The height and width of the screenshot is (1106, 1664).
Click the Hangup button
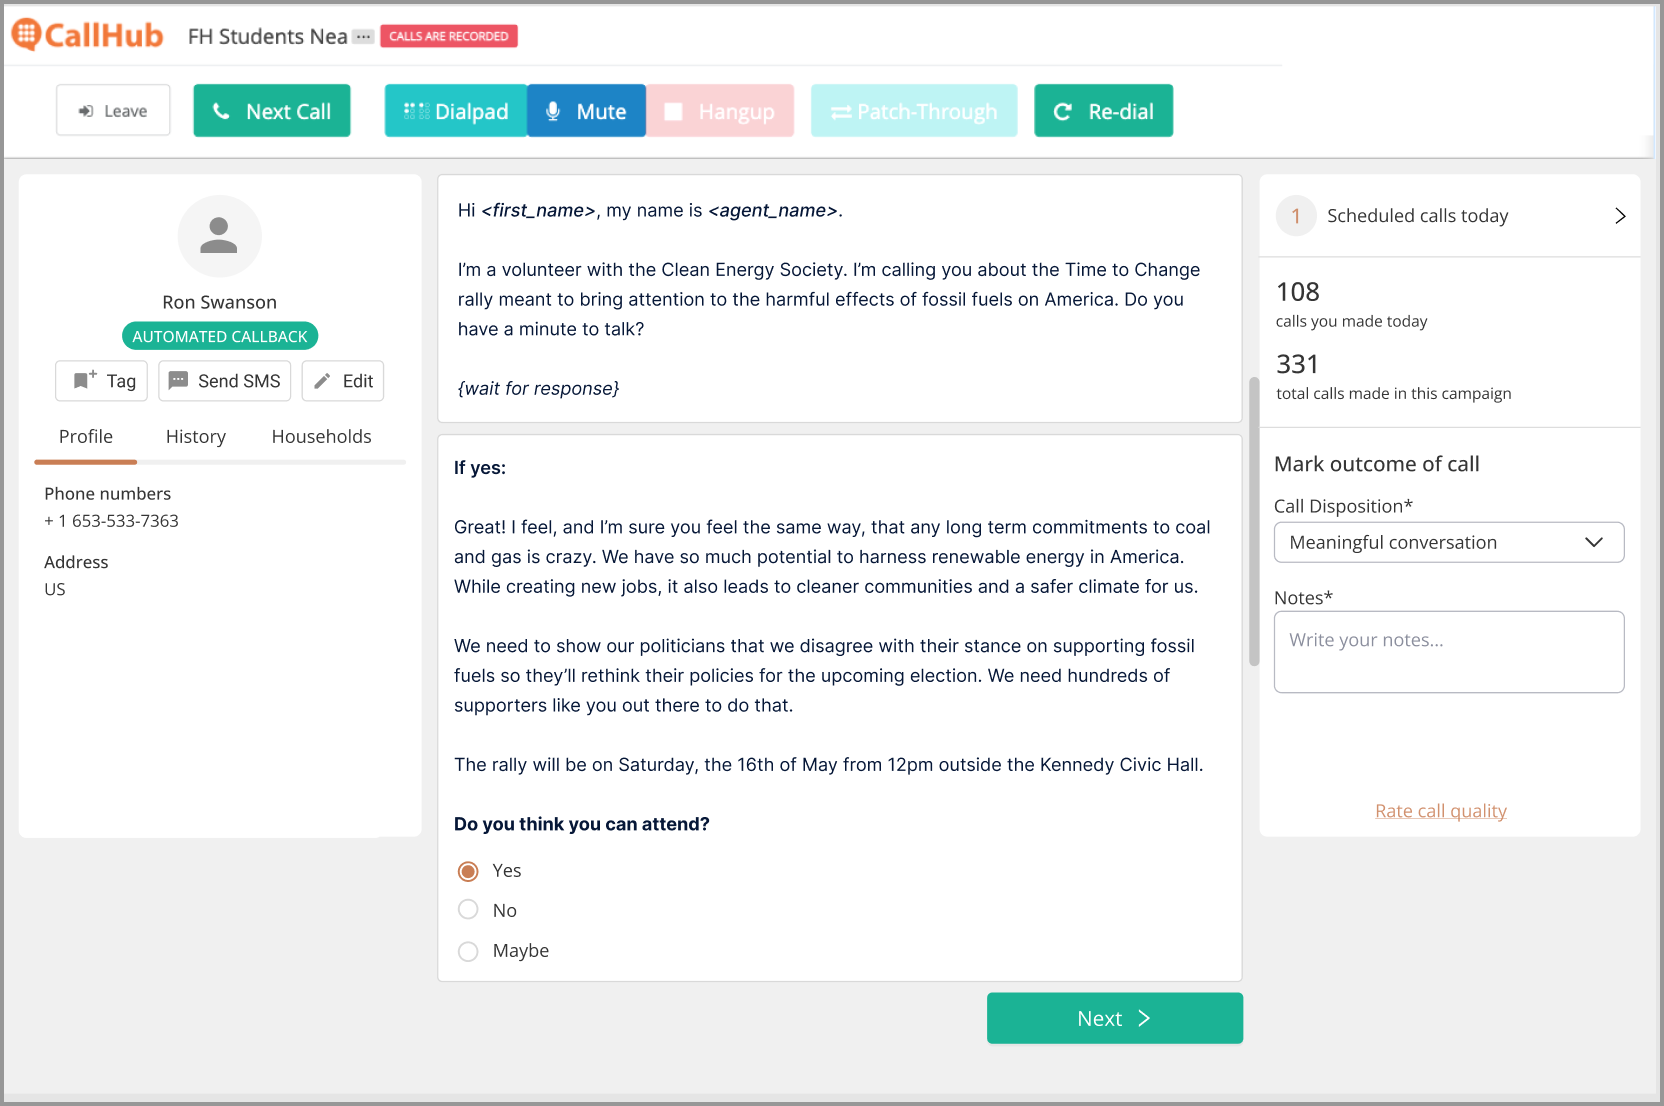click(x=720, y=110)
